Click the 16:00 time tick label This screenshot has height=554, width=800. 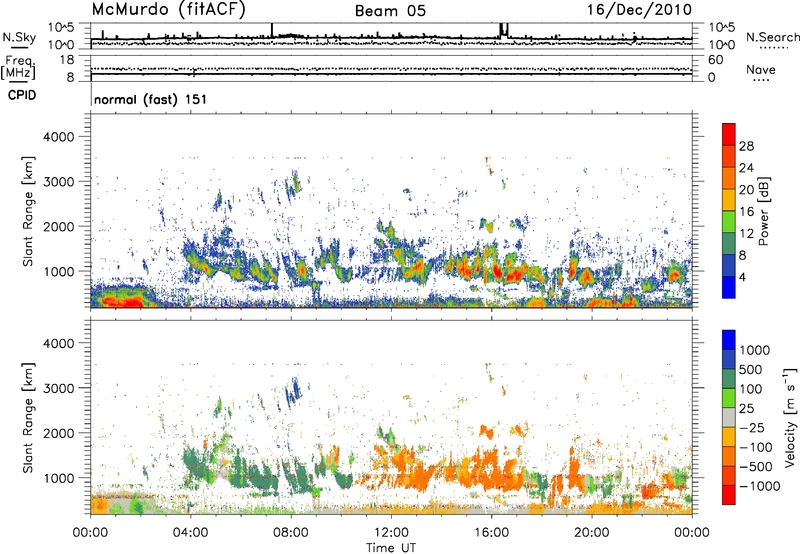click(x=491, y=533)
